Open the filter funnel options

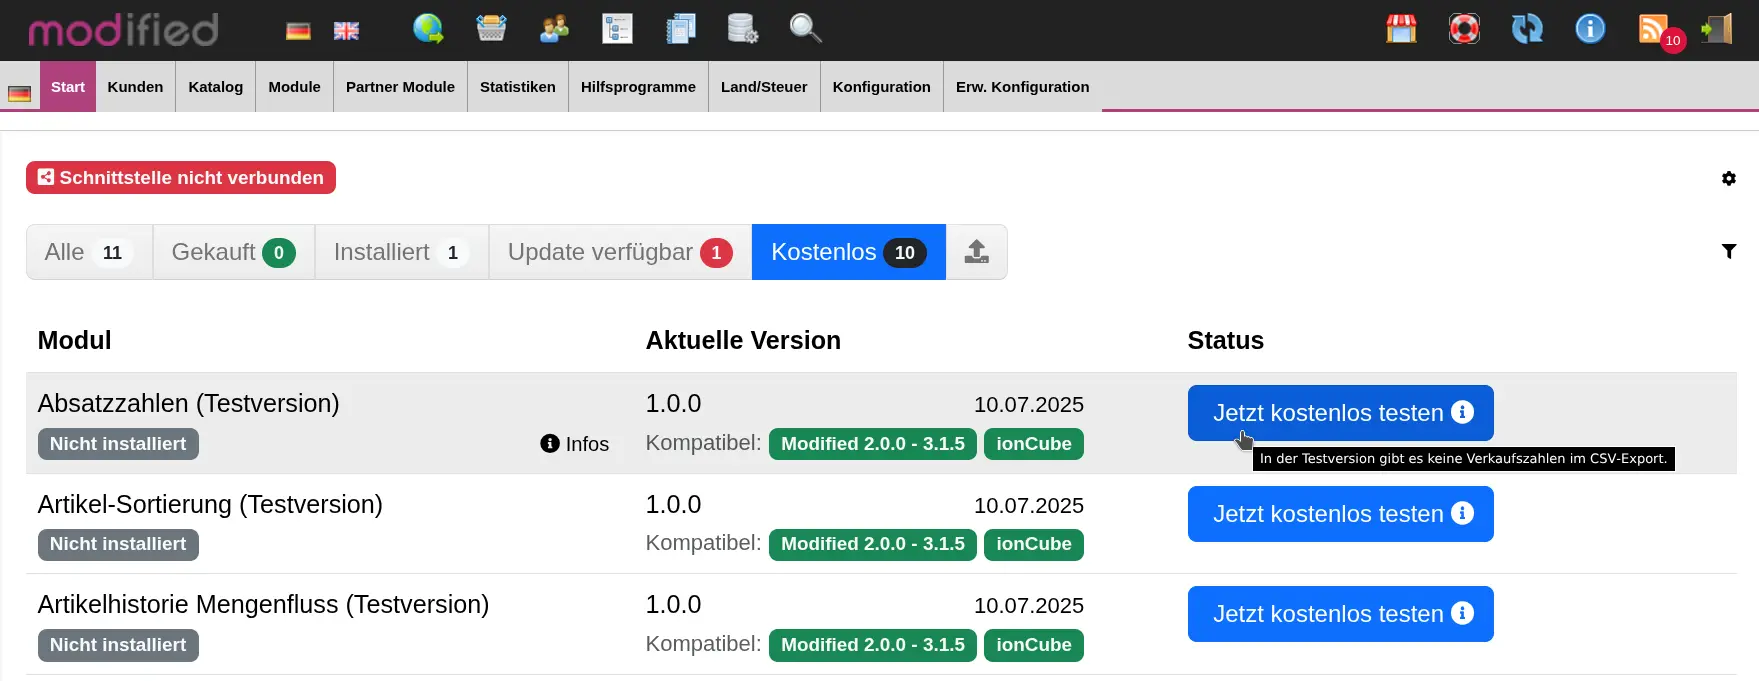coord(1728,252)
